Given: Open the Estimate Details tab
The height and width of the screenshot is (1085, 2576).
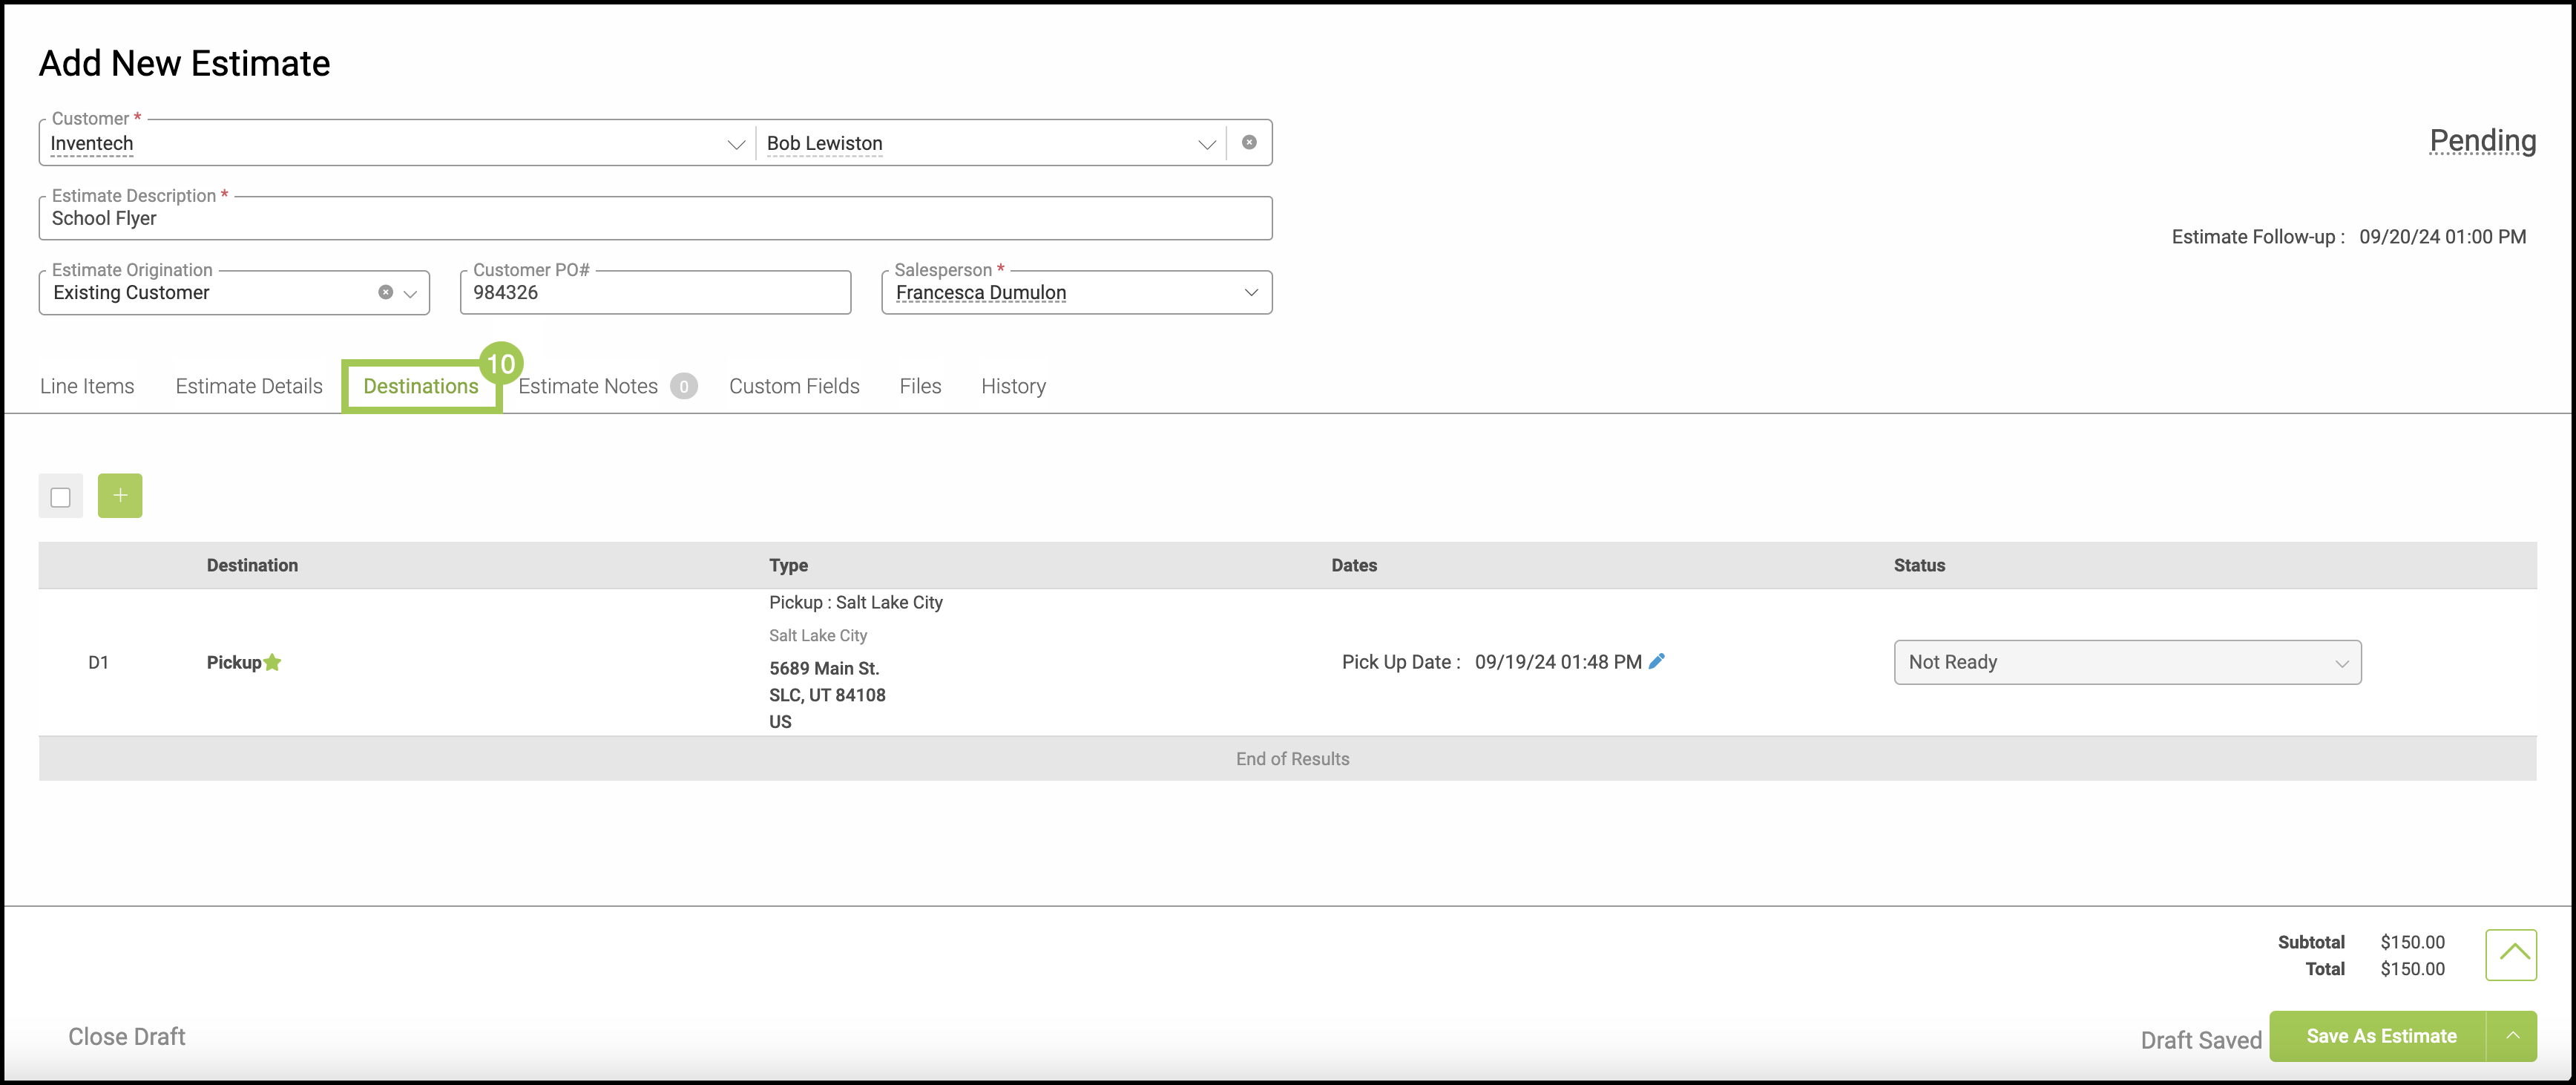Looking at the screenshot, I should [249, 386].
